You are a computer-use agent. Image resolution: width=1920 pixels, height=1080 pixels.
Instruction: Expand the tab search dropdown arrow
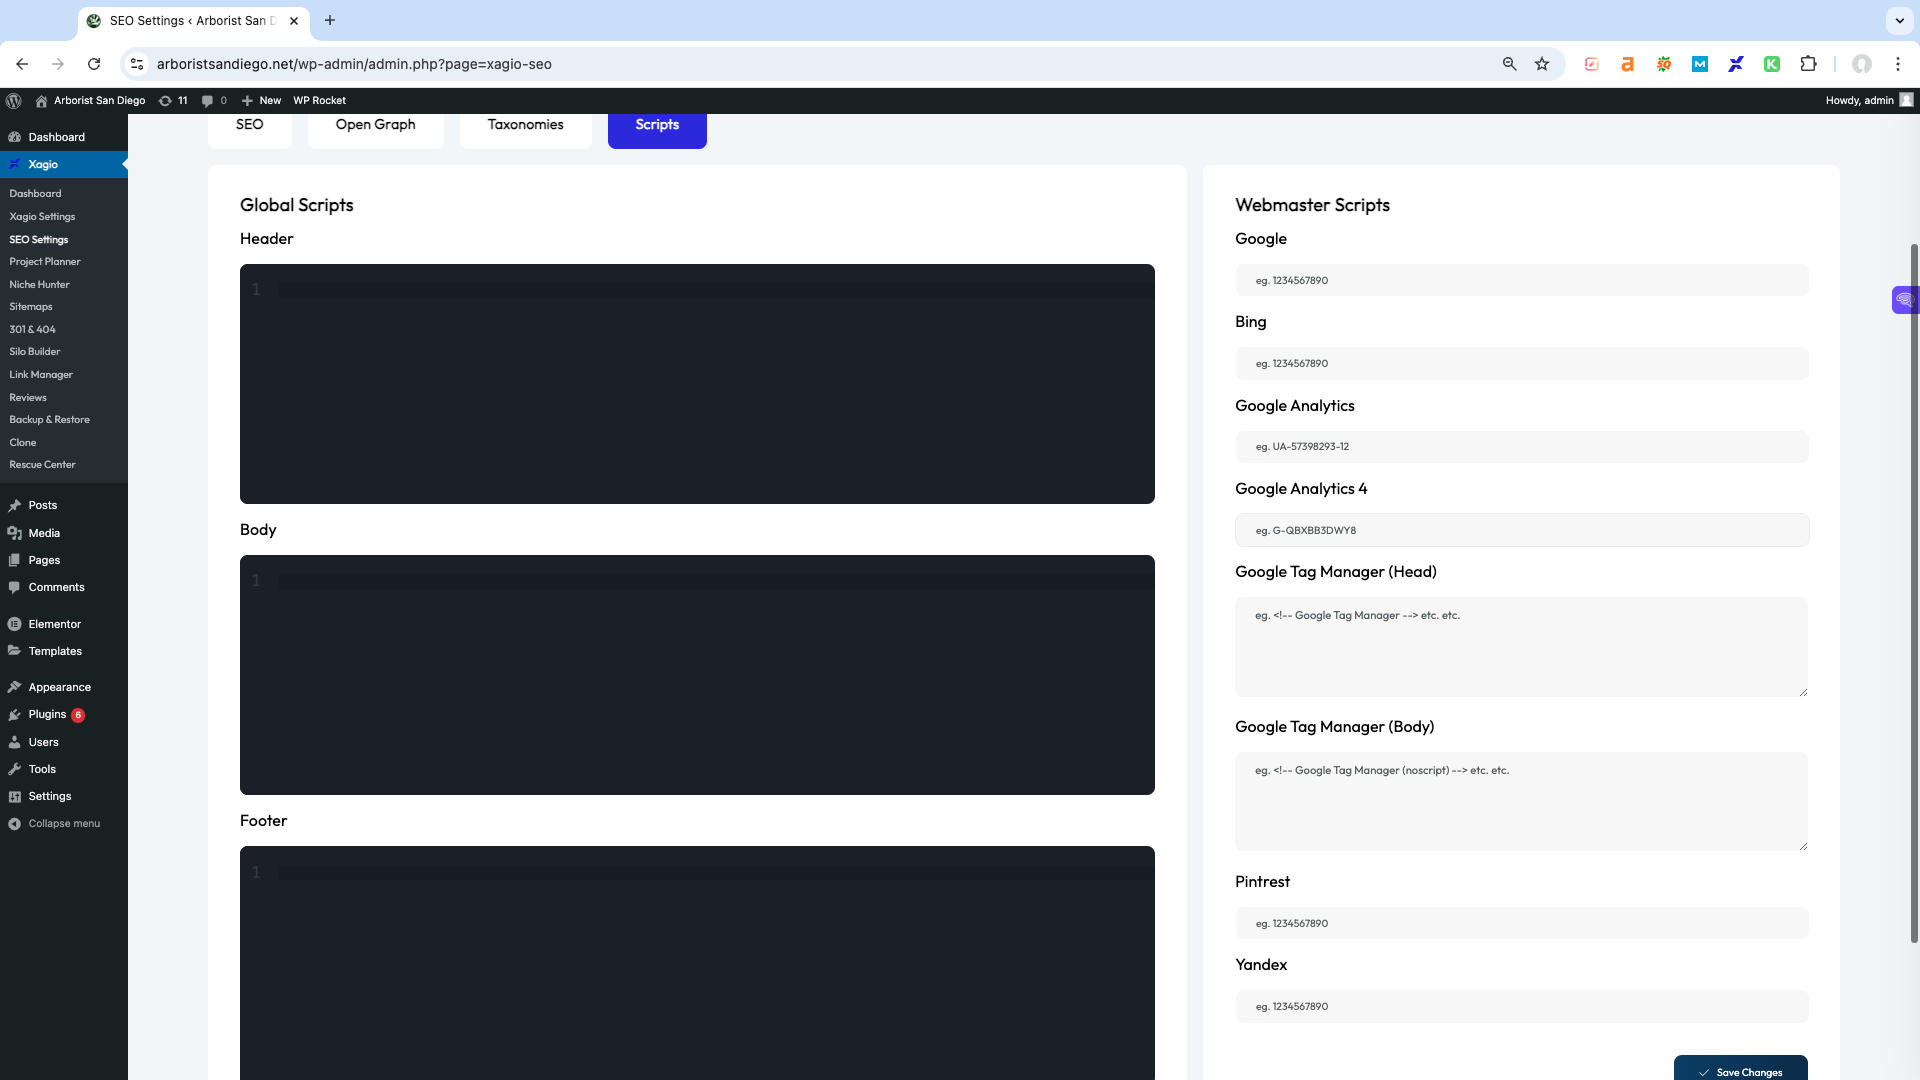(x=1899, y=20)
